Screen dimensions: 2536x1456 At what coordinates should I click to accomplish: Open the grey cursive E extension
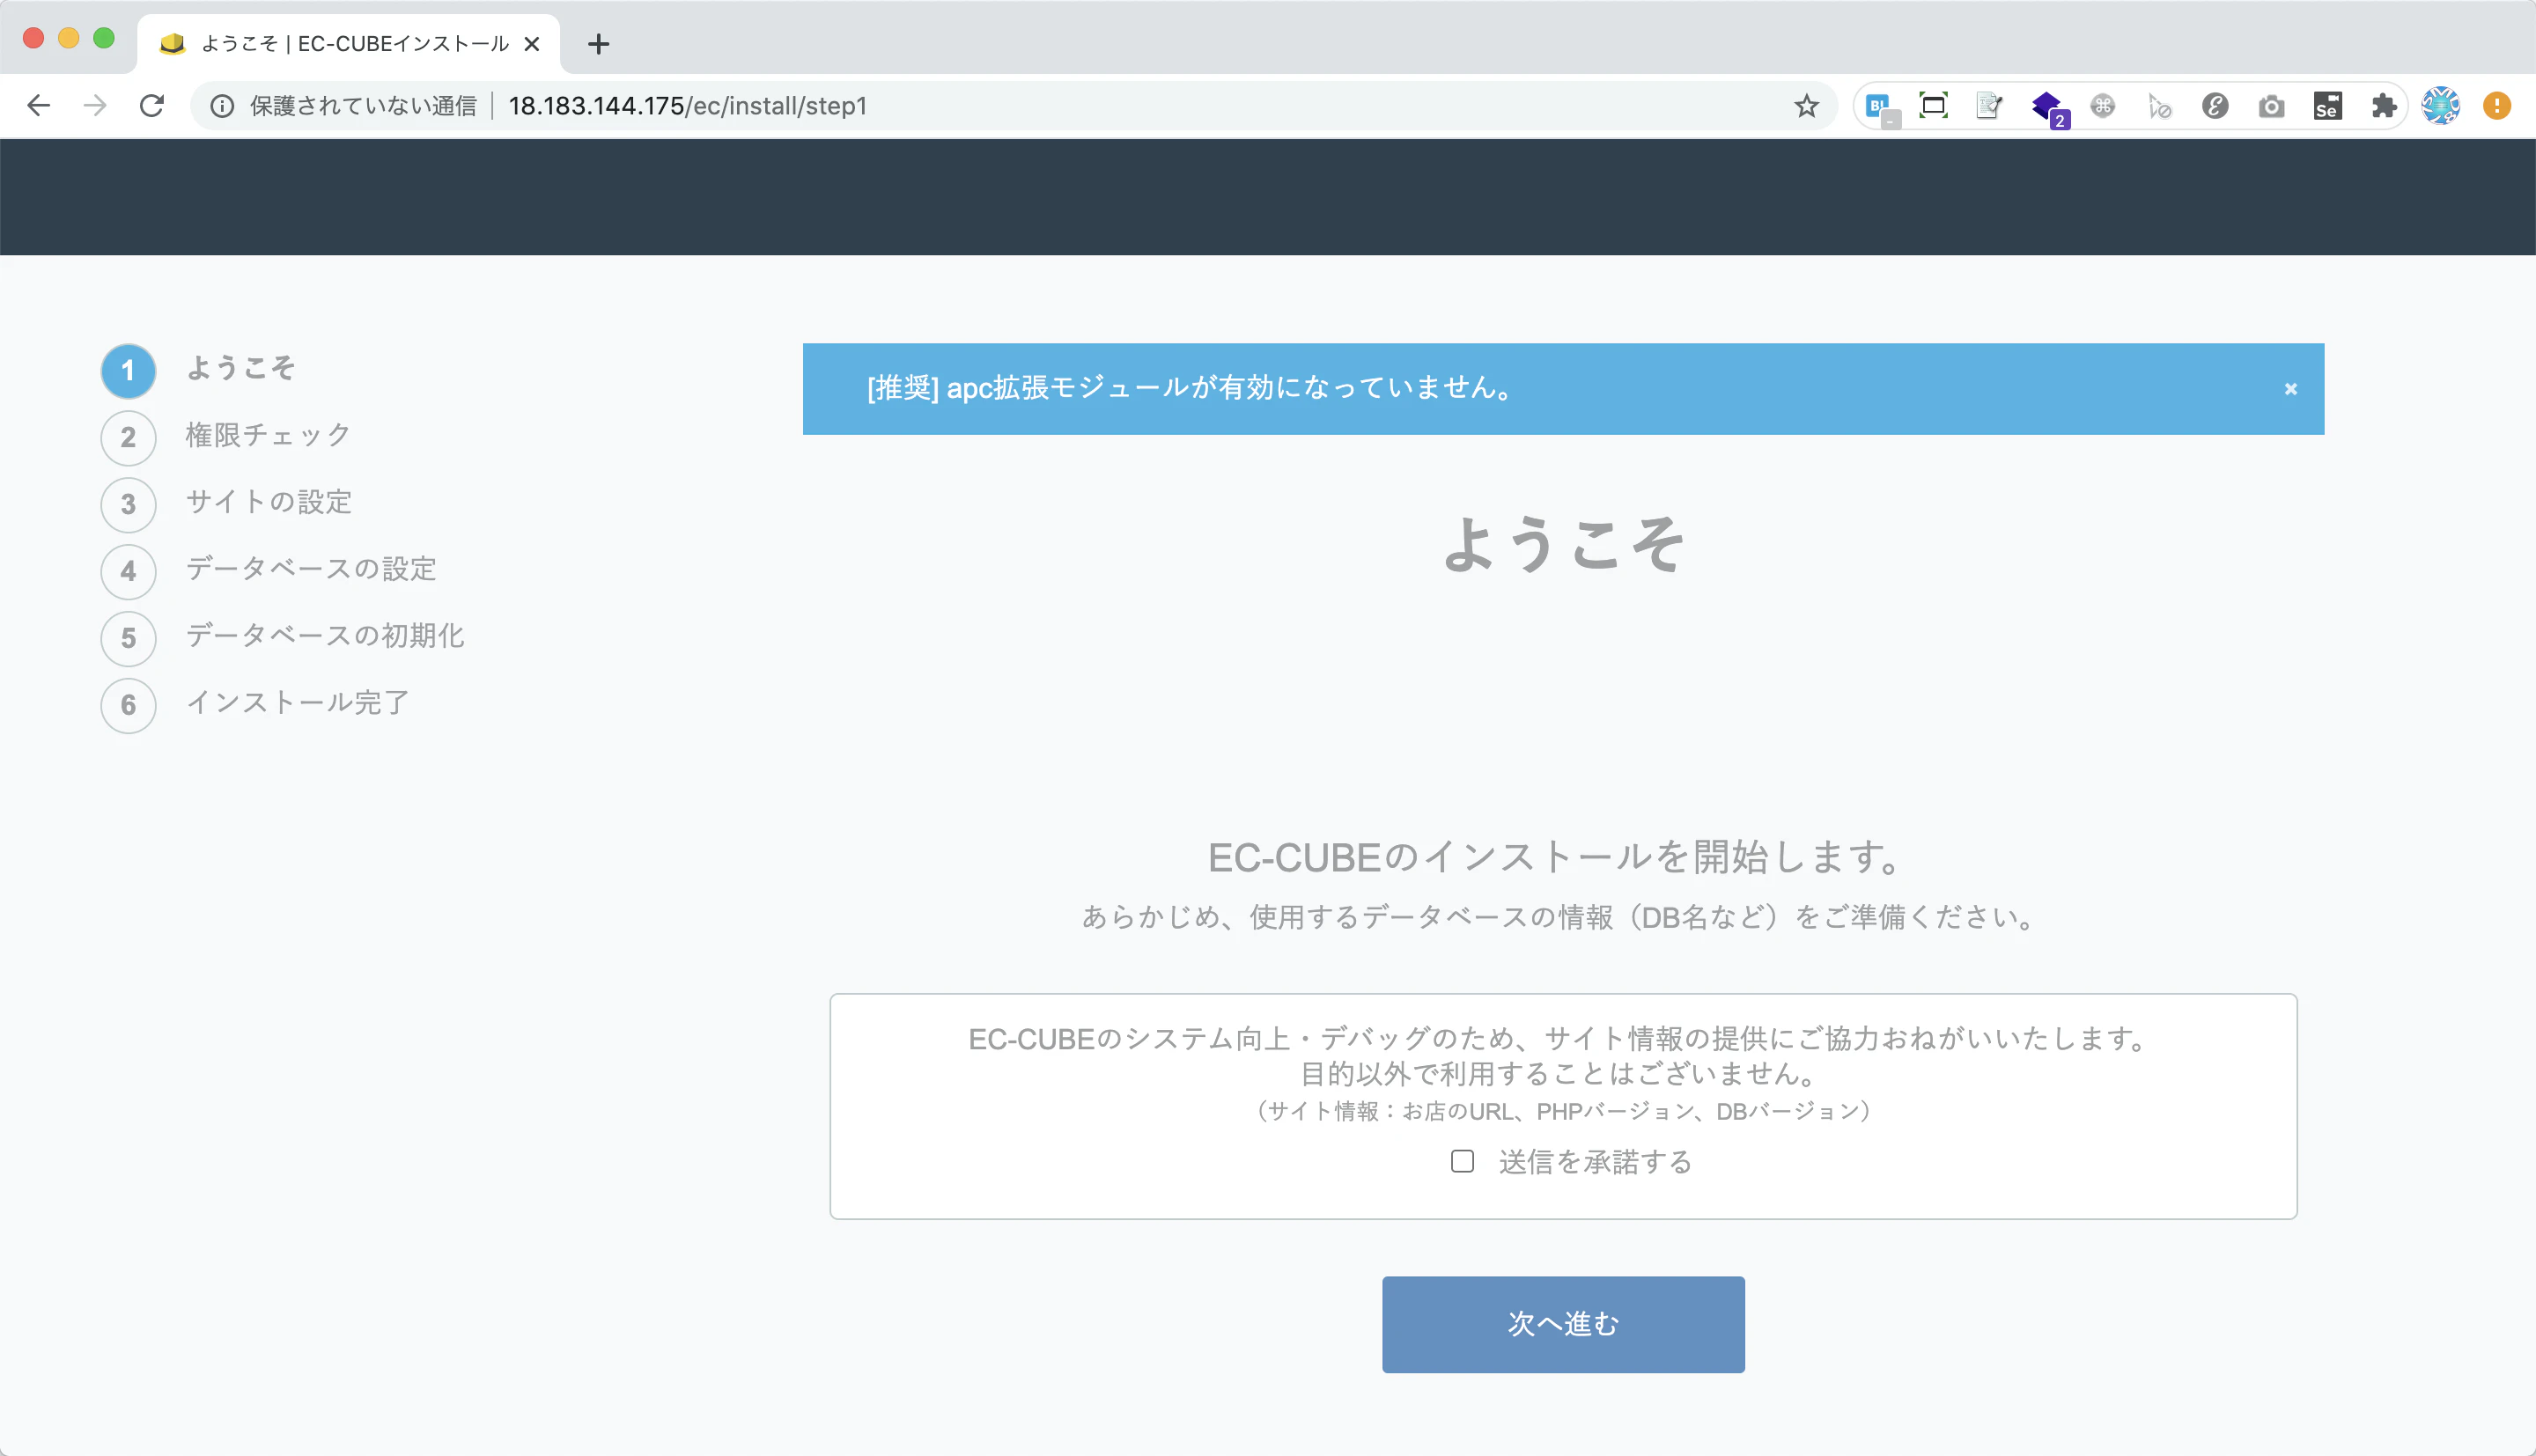[x=2215, y=106]
